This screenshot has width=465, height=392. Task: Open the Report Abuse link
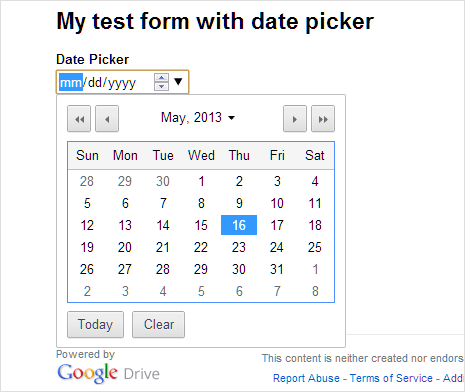coord(306,378)
